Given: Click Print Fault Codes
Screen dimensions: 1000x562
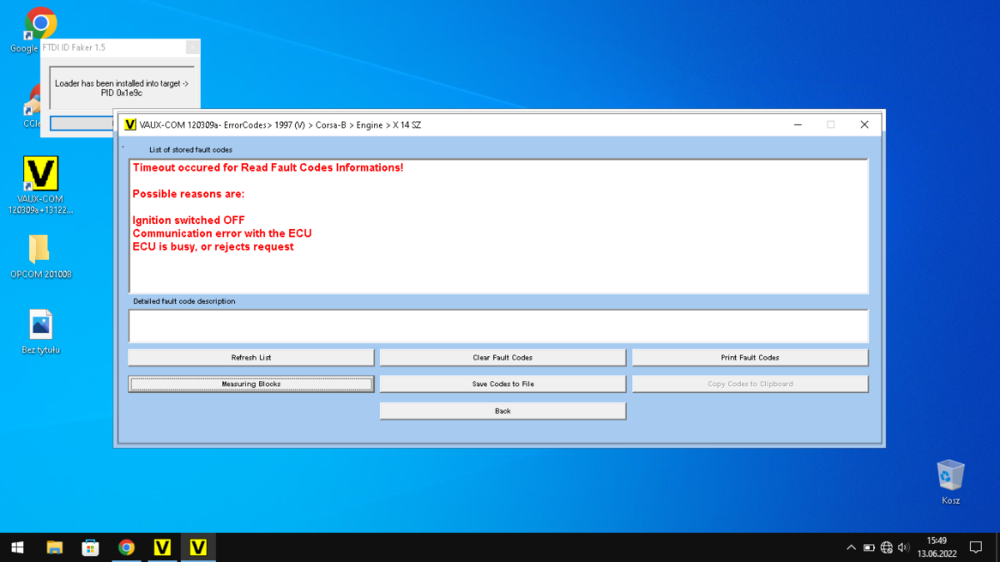Looking at the screenshot, I should tap(749, 357).
